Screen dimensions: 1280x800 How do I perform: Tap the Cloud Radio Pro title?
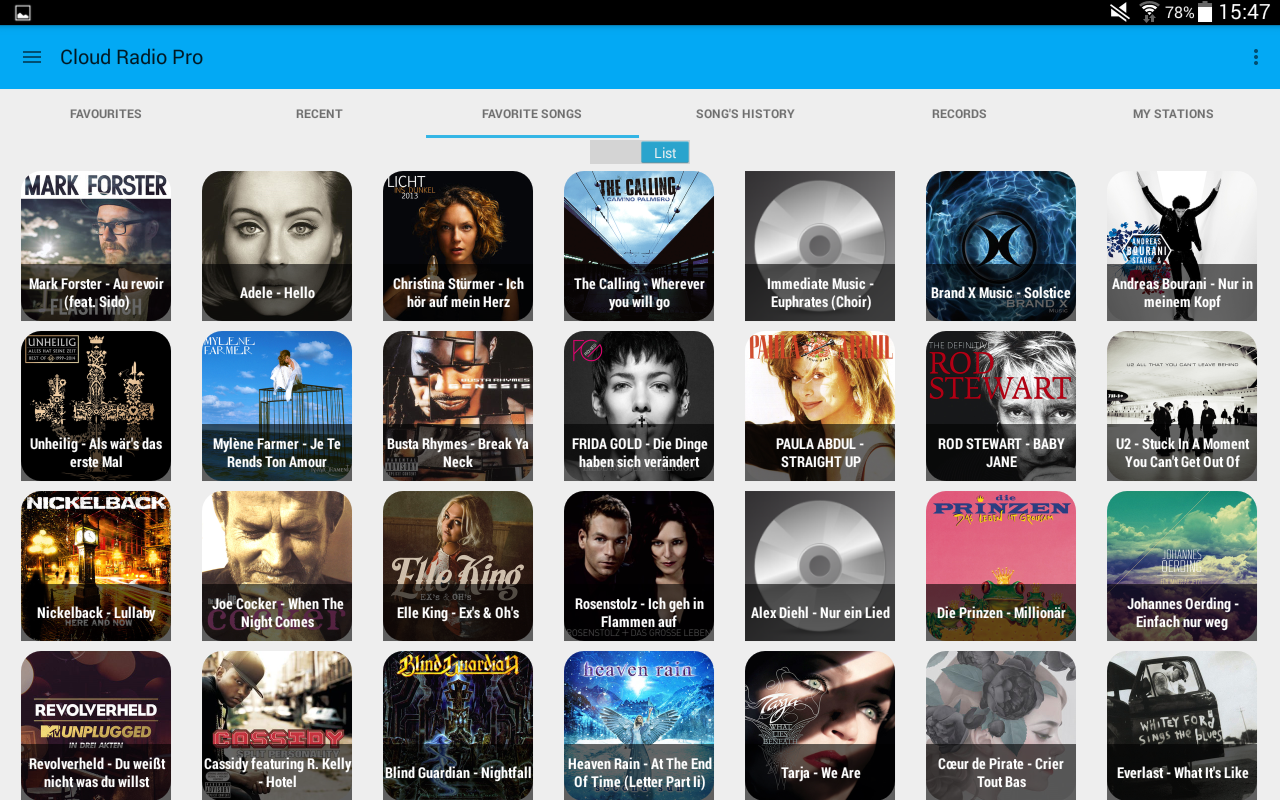pos(131,57)
